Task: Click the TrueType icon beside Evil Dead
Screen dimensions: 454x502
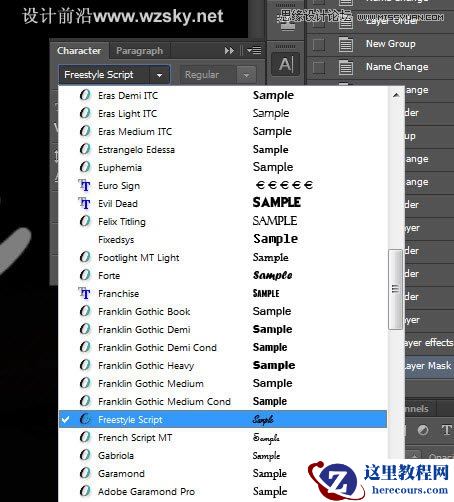Action: pyautogui.click(x=84, y=203)
